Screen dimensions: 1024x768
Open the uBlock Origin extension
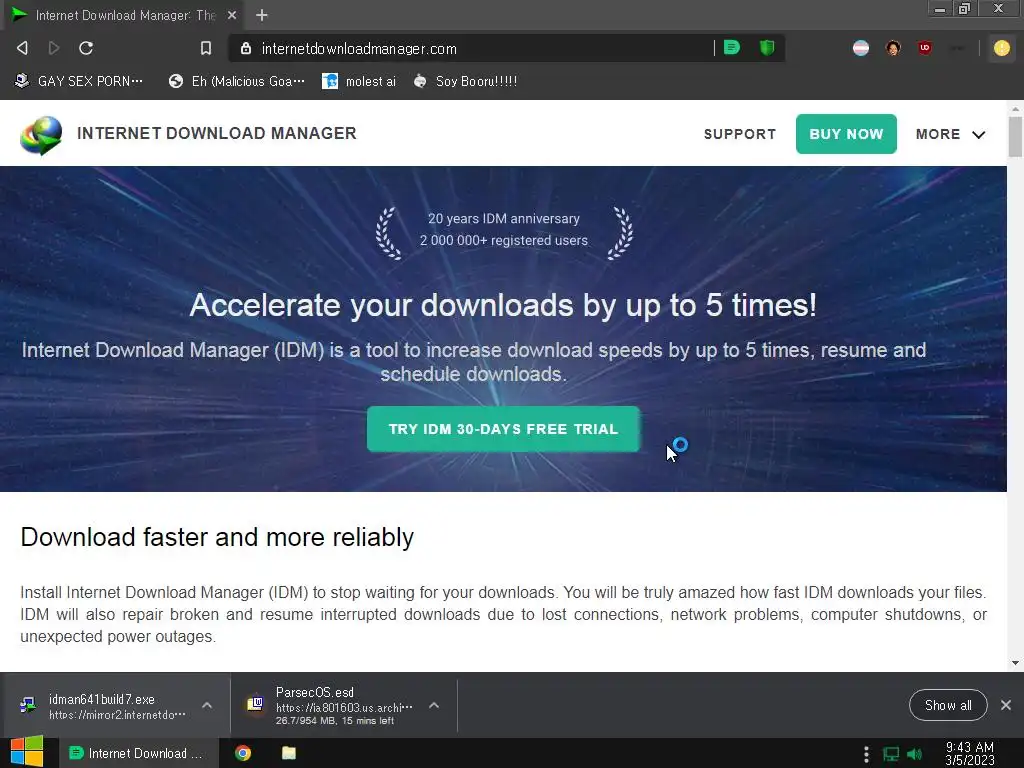[x=925, y=48]
